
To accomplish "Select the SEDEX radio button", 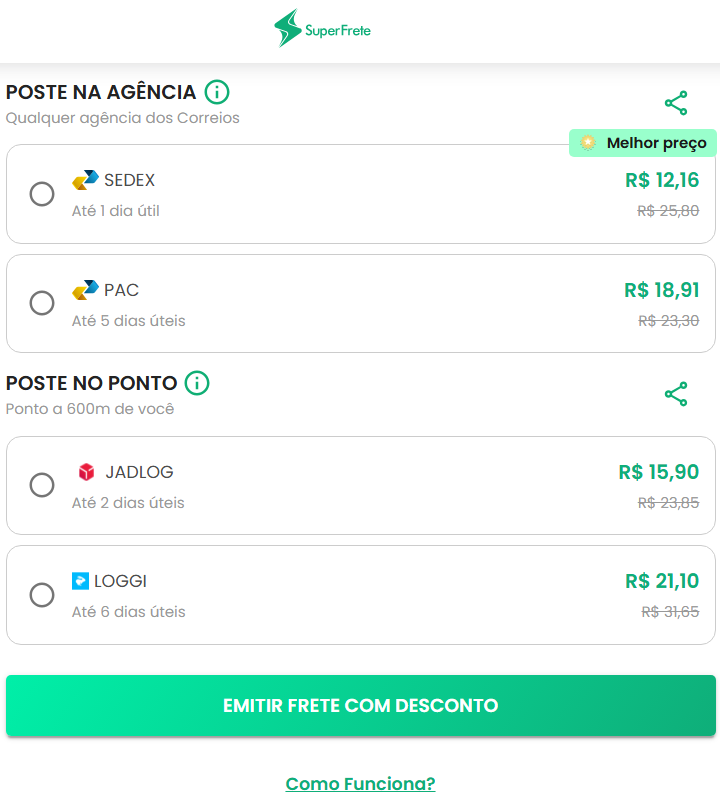I will pyautogui.click(x=42, y=194).
